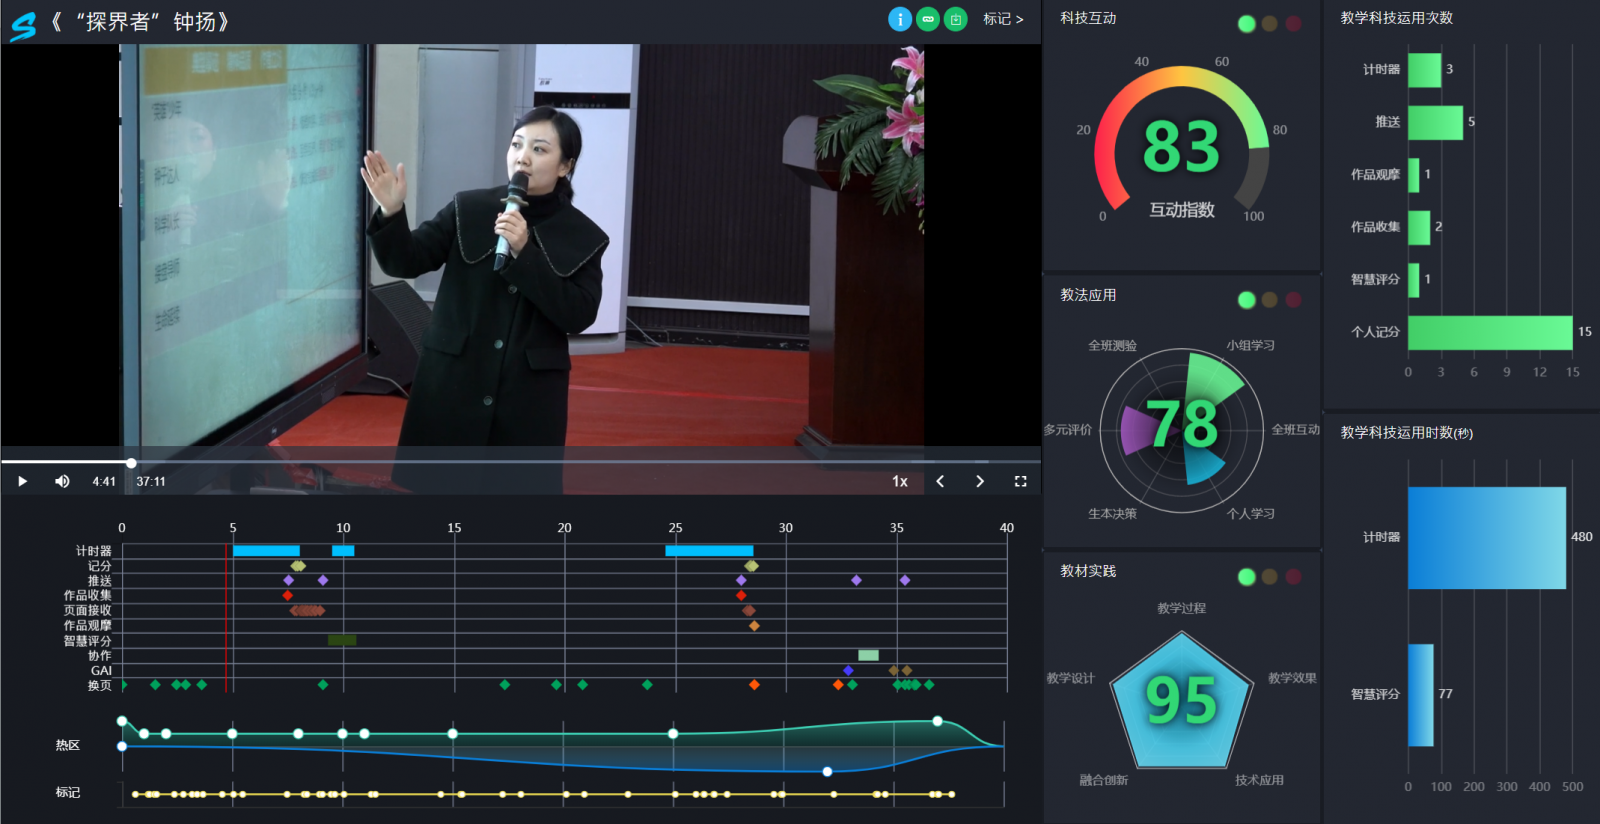Viewport: 1600px width, 824px height.
Task: Click the 推送 bar showing 5
Action: click(x=1435, y=122)
